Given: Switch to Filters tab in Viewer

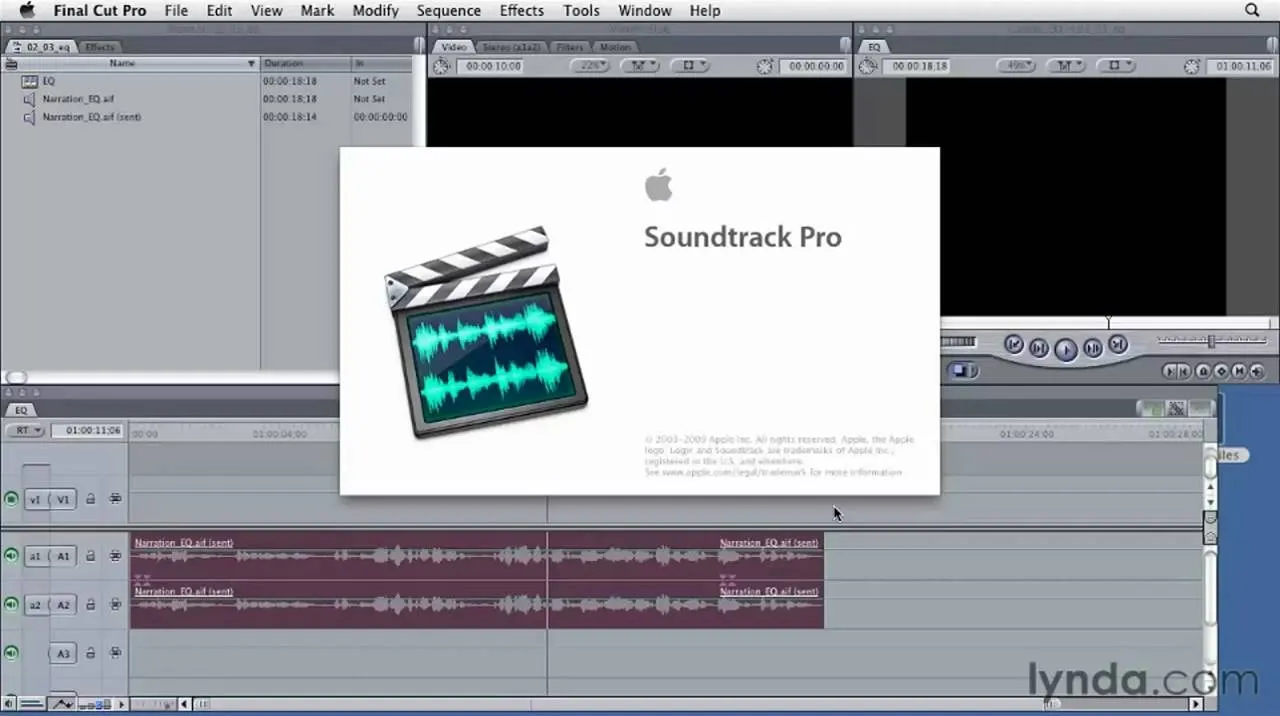Looking at the screenshot, I should (x=570, y=47).
